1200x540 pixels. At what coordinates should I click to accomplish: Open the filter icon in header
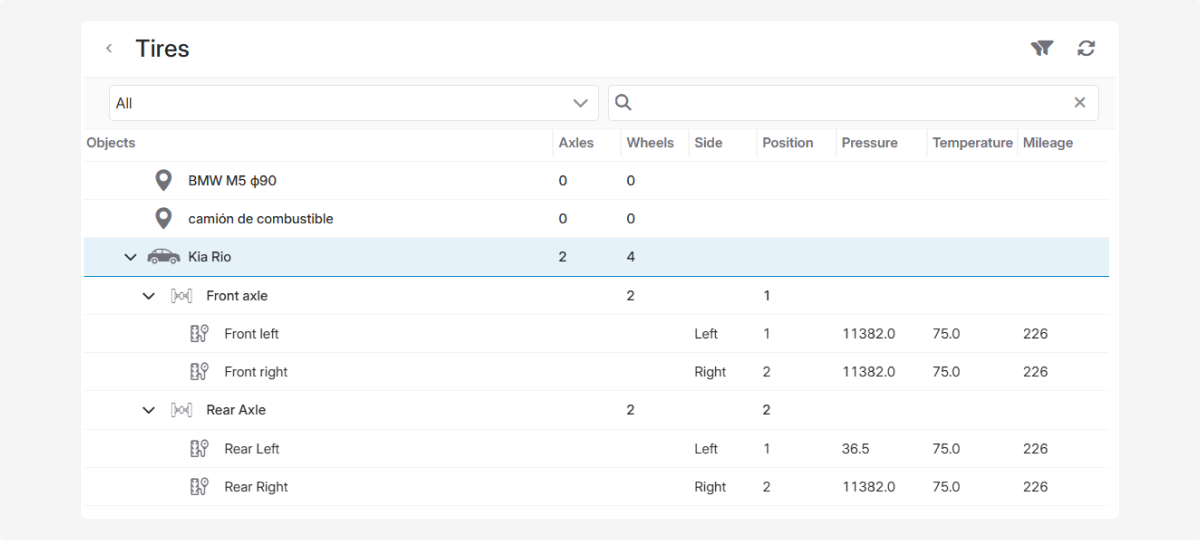tap(1042, 48)
